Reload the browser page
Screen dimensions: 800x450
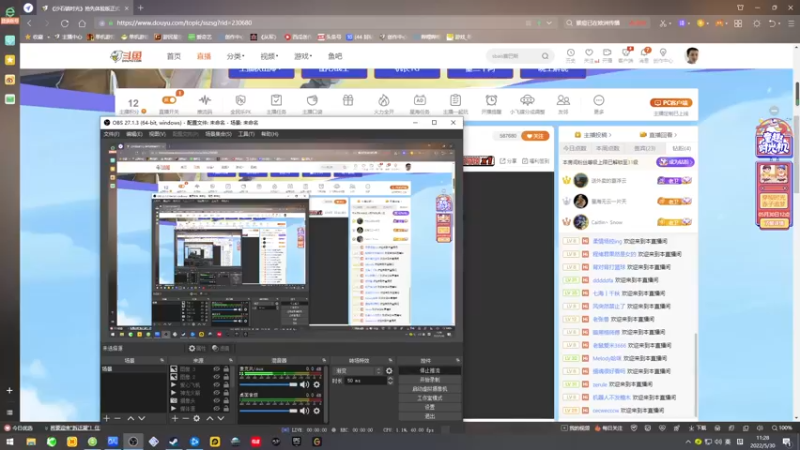[x=65, y=23]
